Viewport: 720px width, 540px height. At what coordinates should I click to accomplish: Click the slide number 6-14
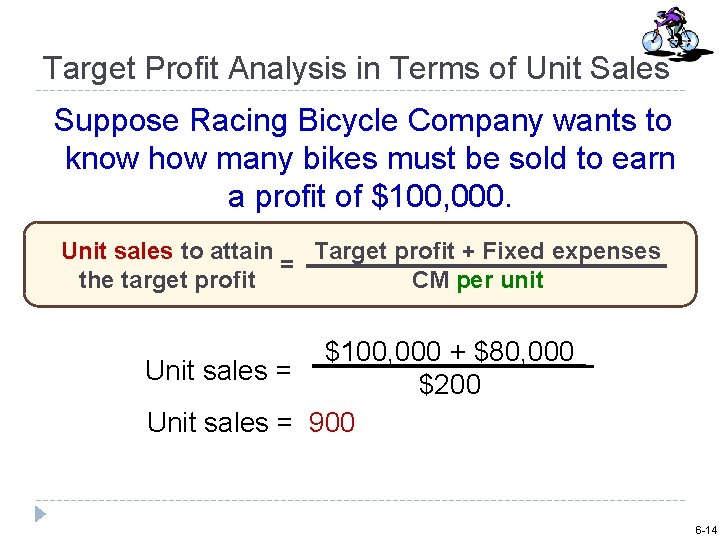pyautogui.click(x=704, y=529)
